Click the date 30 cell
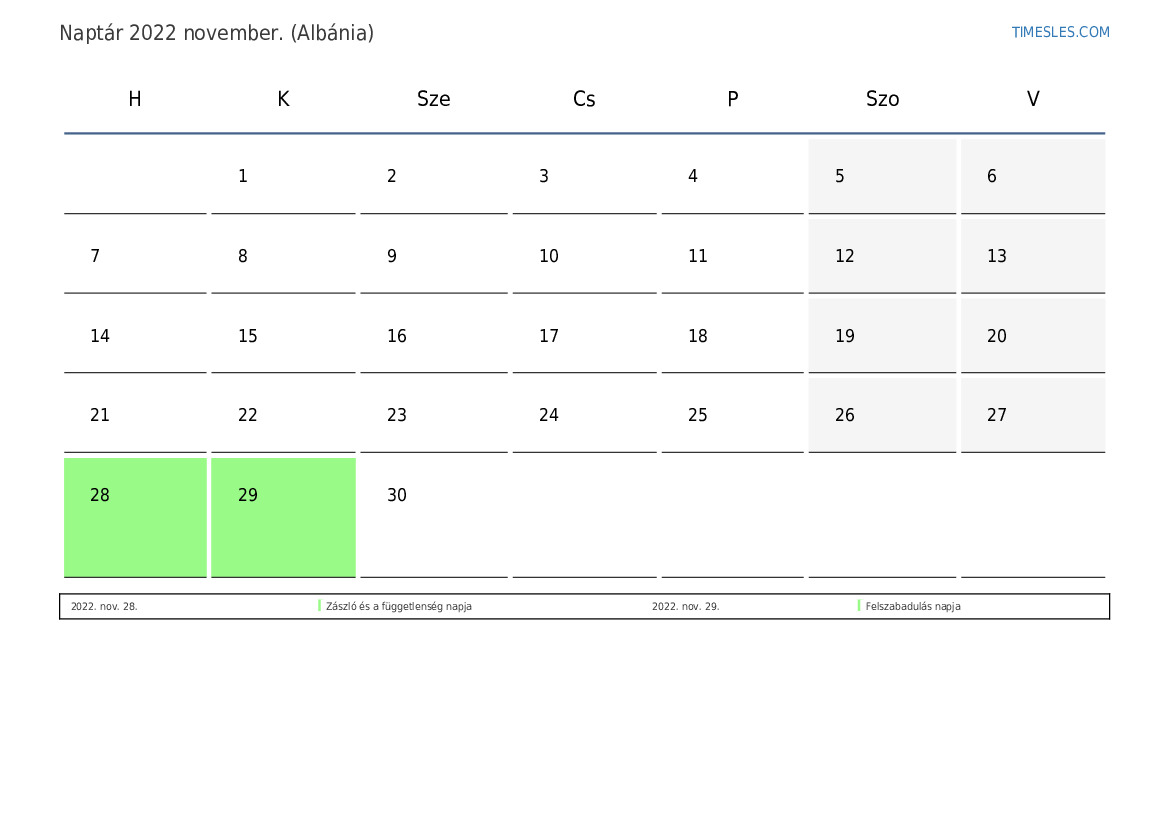The image size is (1169, 827). [x=433, y=516]
